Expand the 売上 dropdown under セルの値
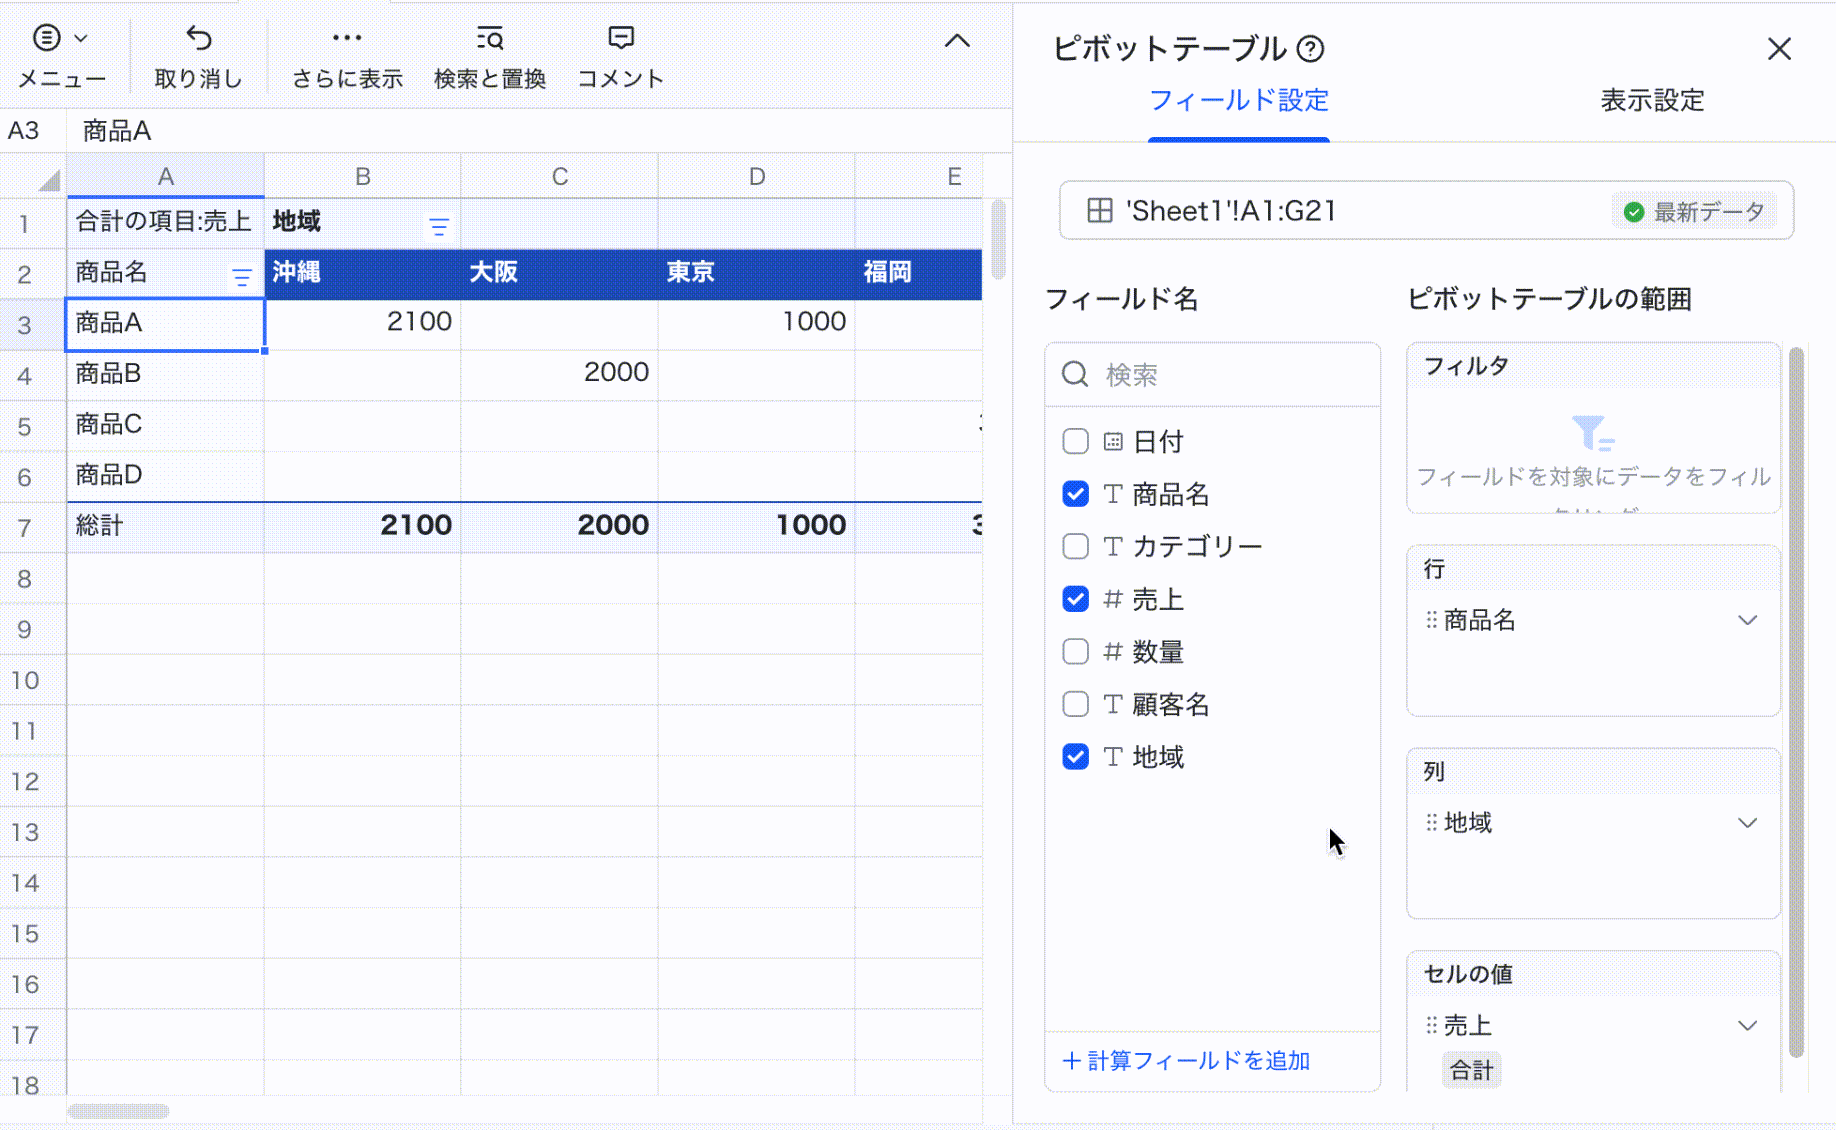 [1748, 1025]
